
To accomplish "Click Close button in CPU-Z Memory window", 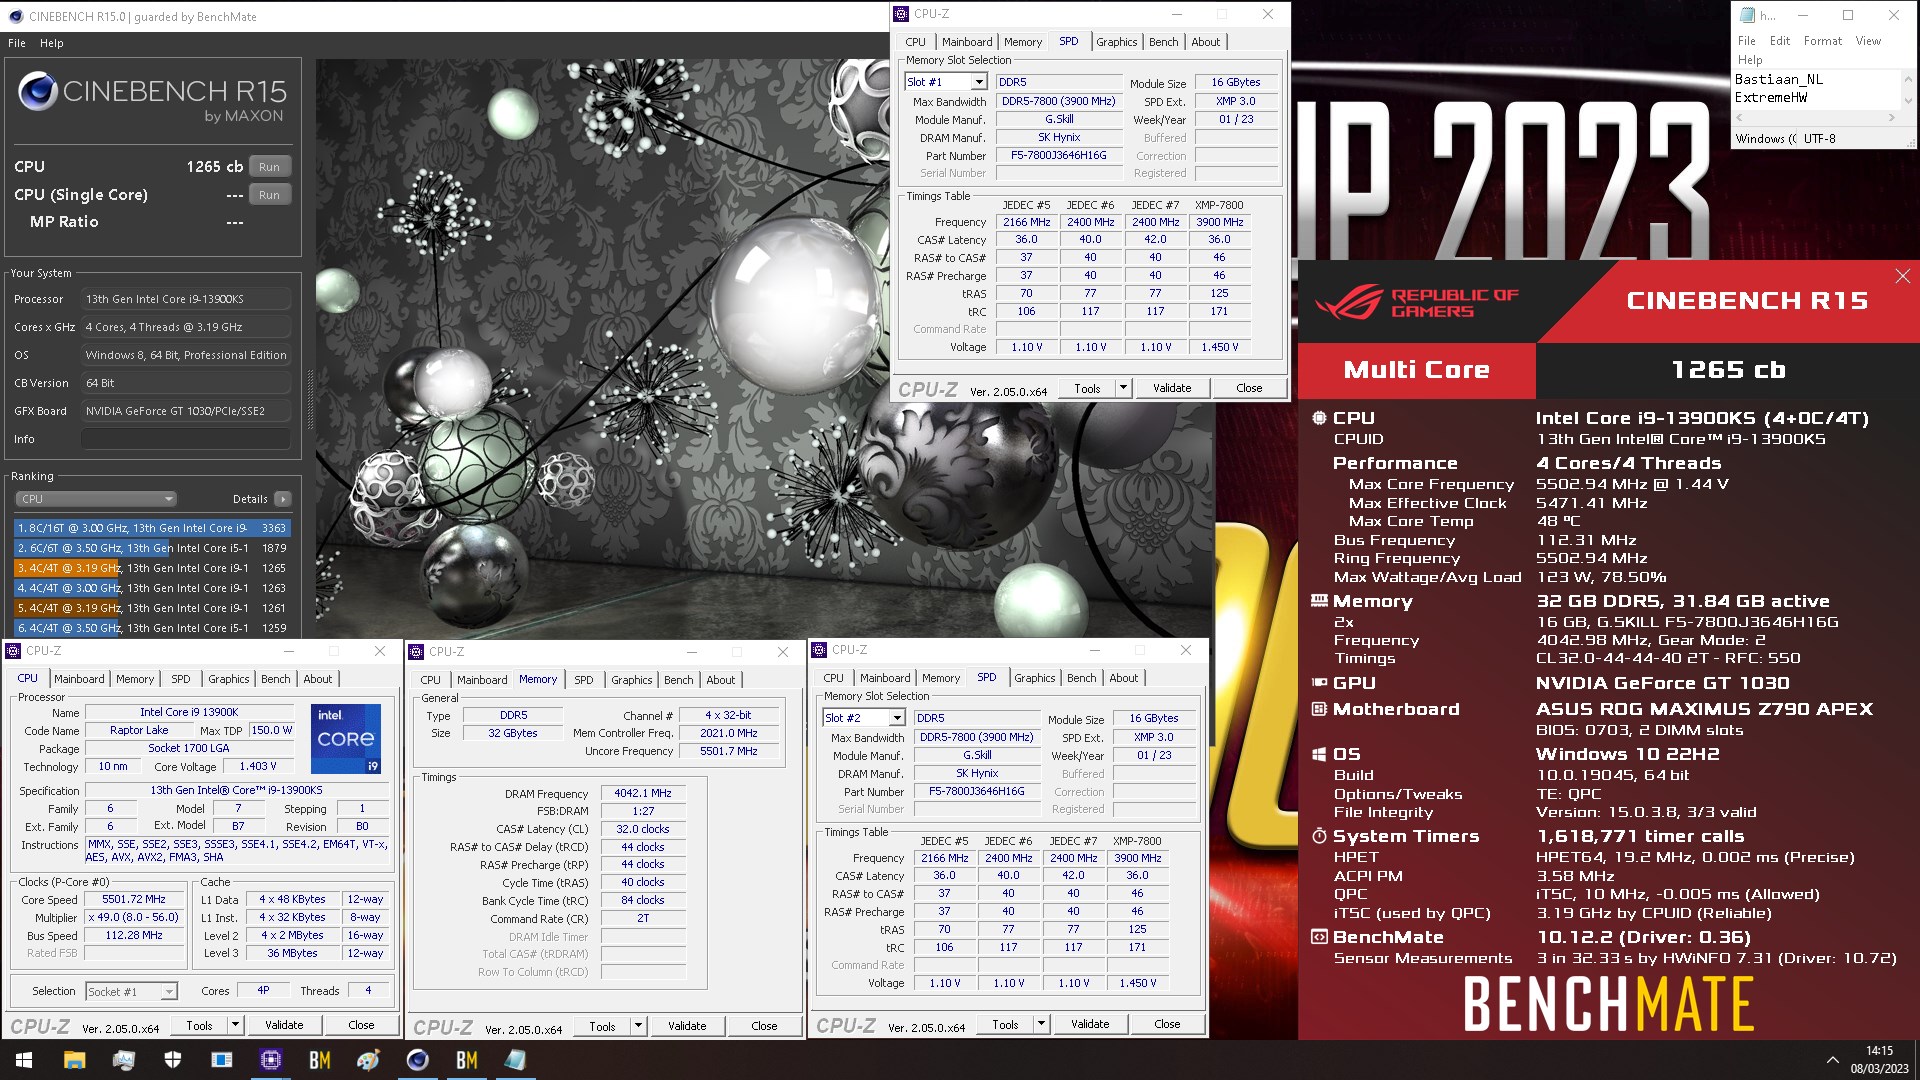I will (x=764, y=1026).
